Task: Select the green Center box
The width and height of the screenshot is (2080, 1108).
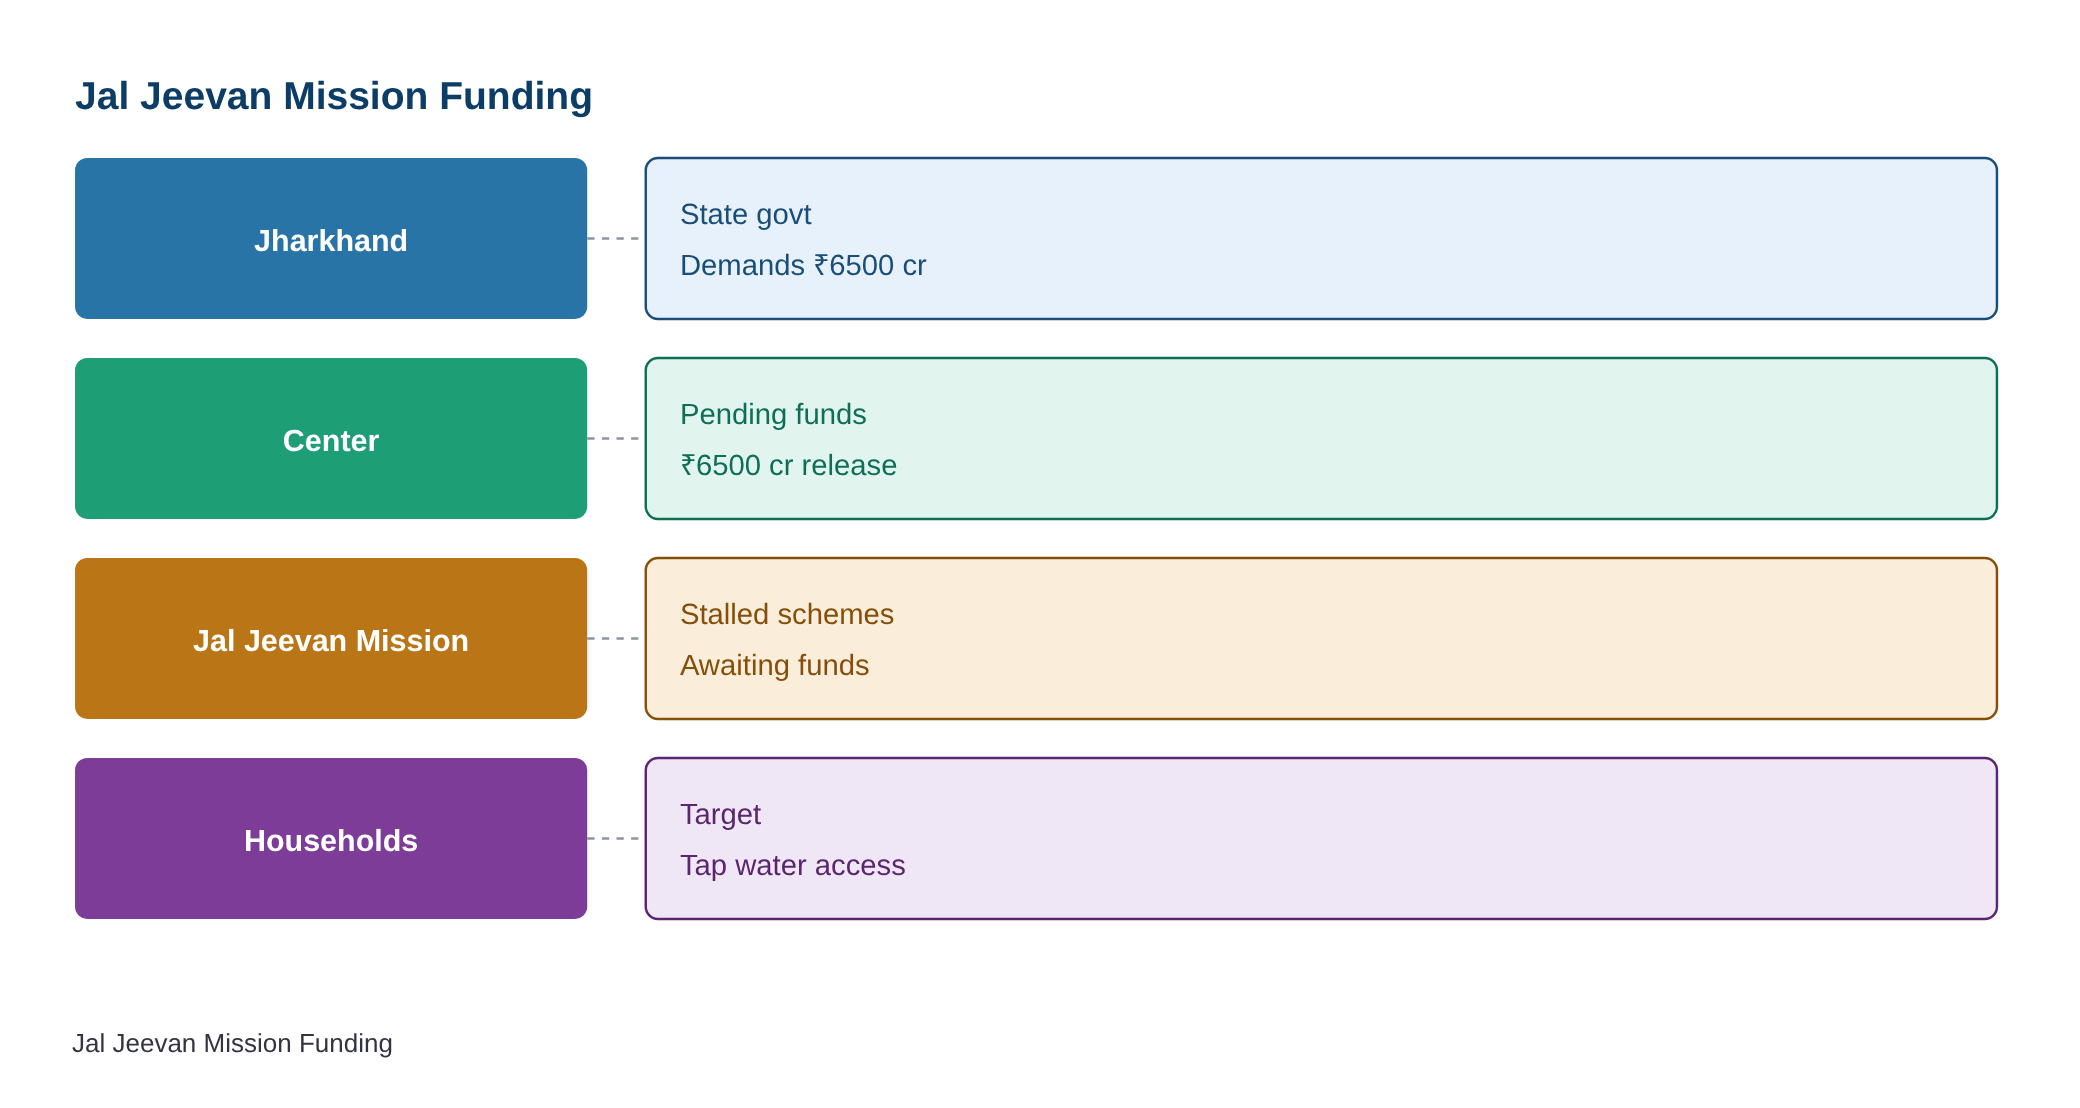Action: 331,438
